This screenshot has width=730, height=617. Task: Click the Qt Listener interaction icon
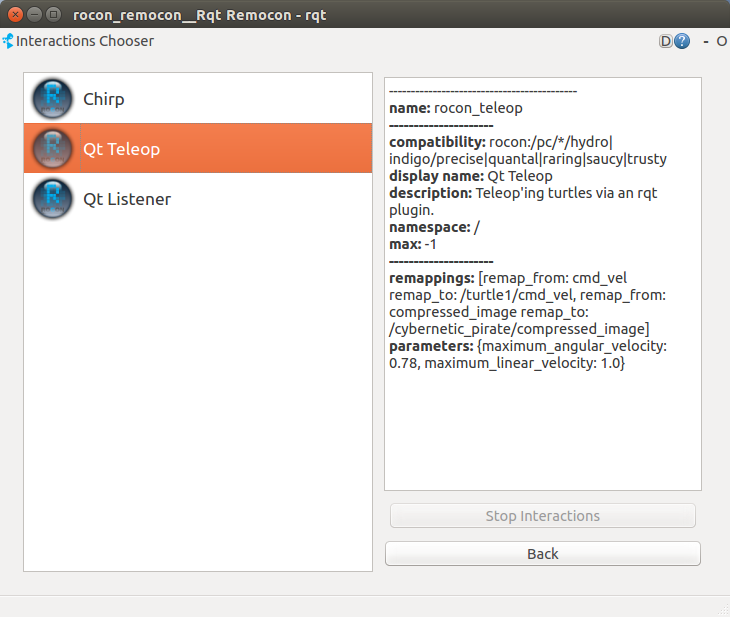tap(52, 199)
